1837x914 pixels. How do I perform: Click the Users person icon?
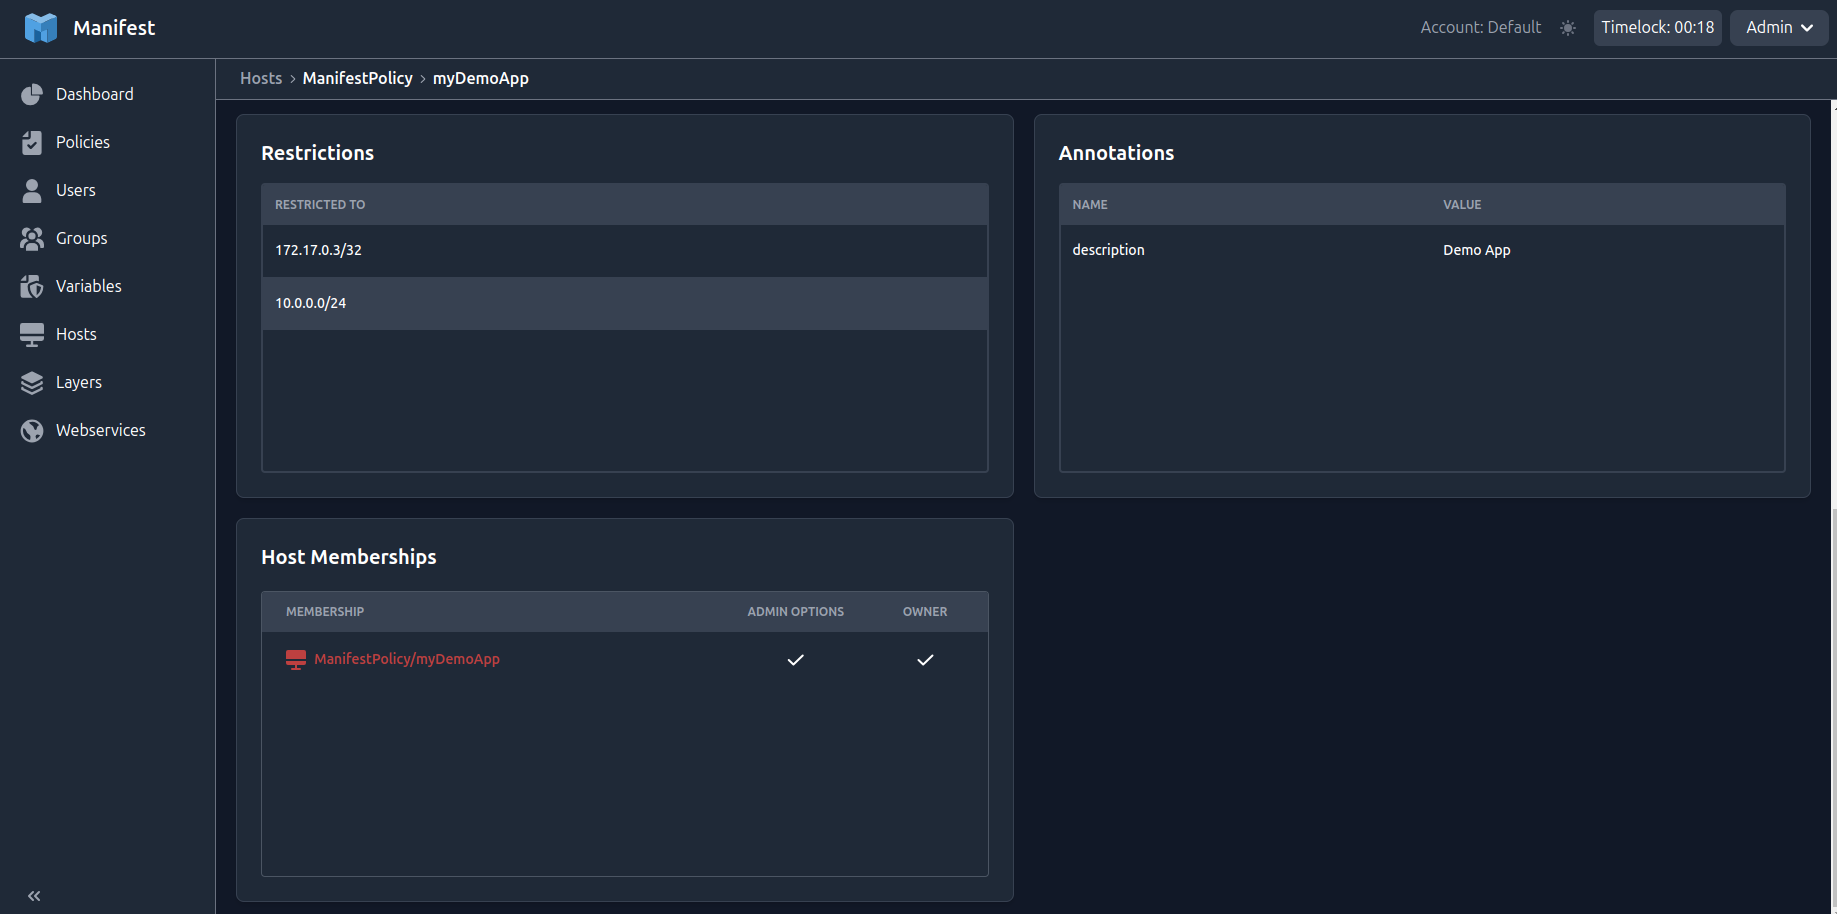pos(32,190)
